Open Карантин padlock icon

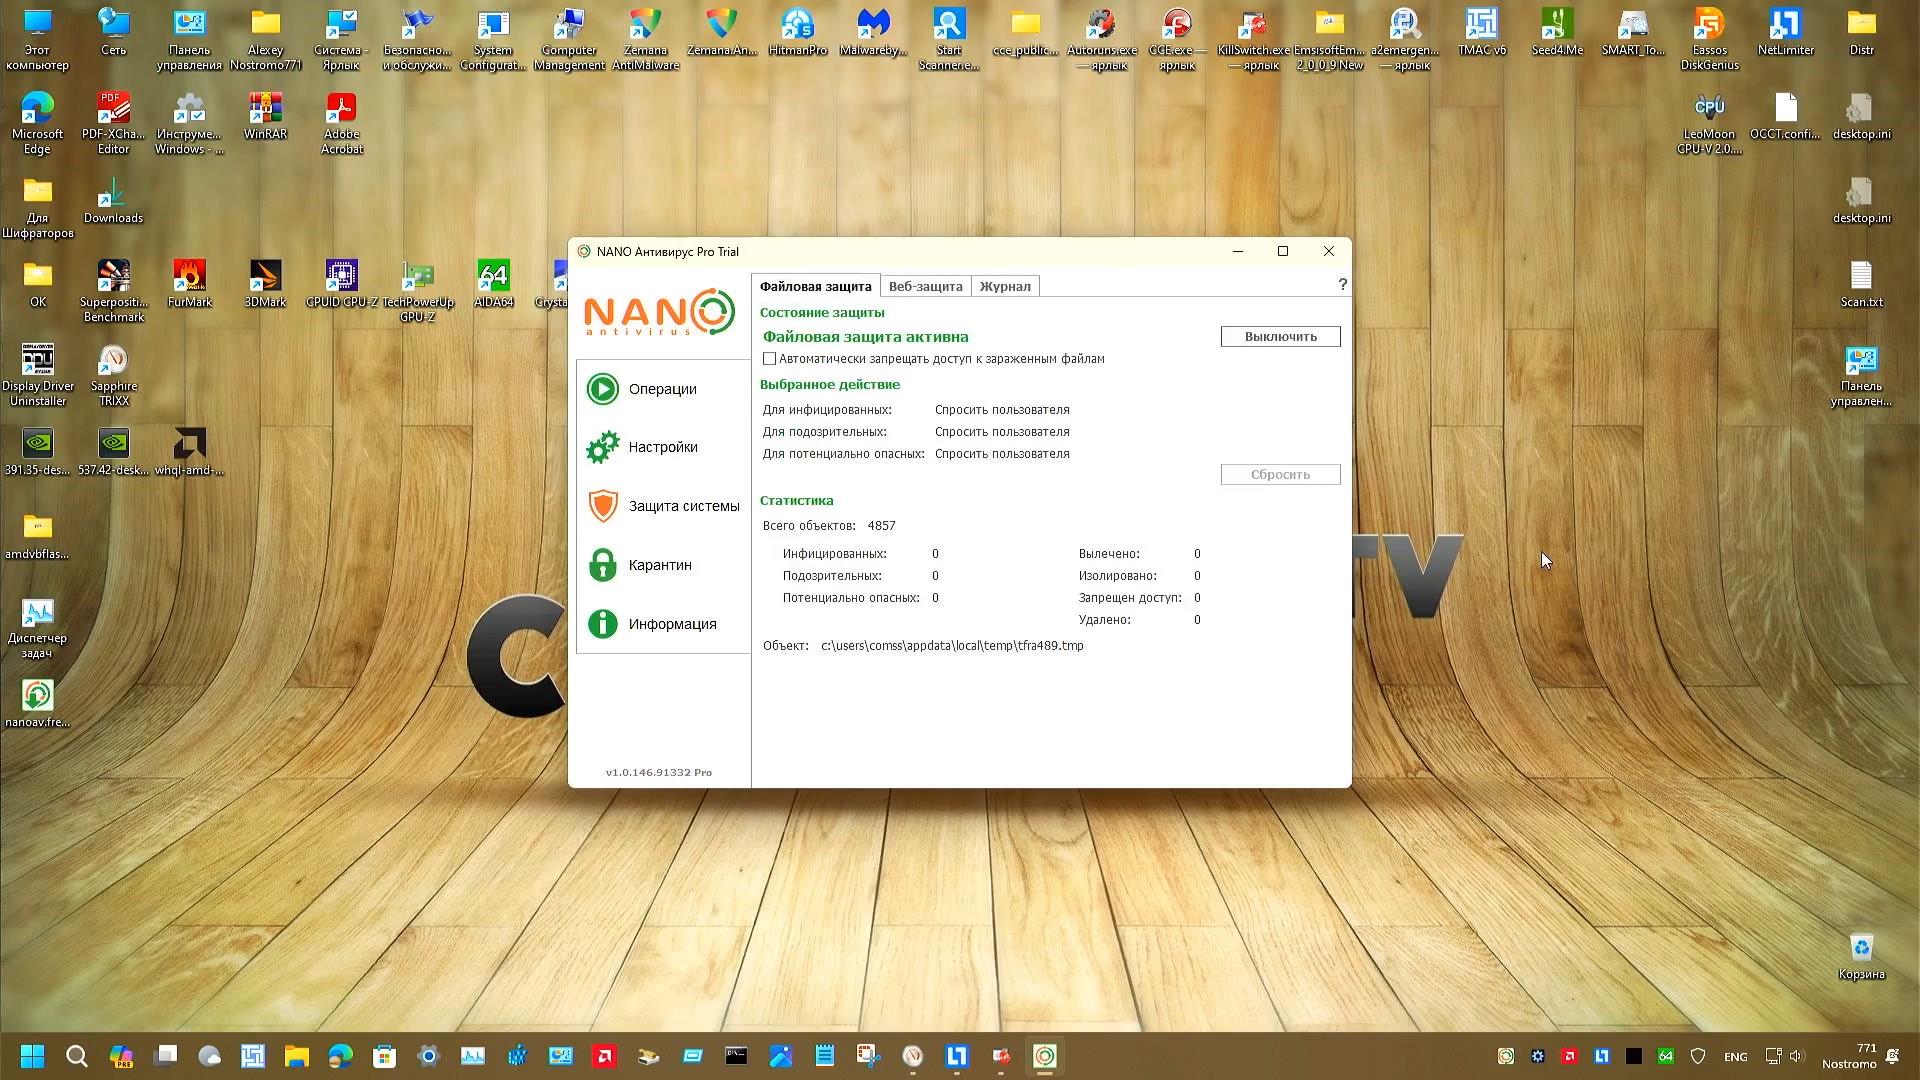click(x=603, y=565)
